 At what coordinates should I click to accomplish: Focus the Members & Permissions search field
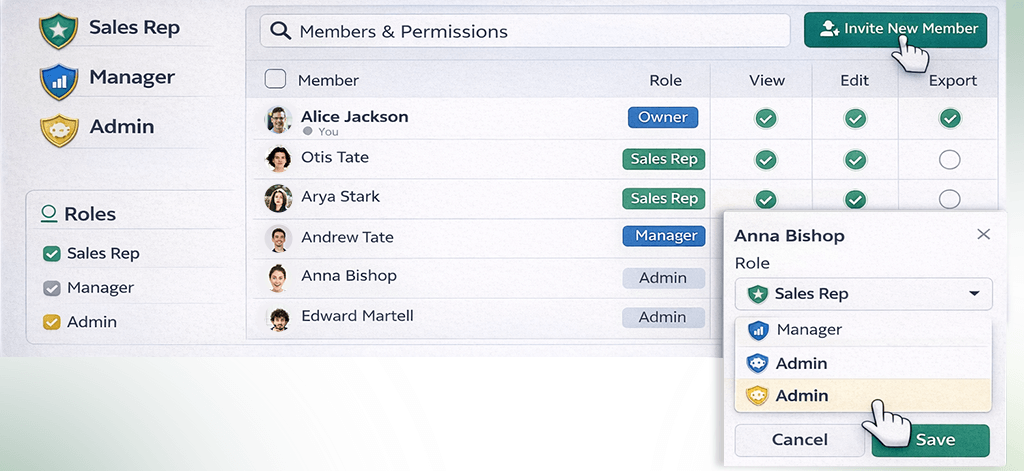point(525,31)
